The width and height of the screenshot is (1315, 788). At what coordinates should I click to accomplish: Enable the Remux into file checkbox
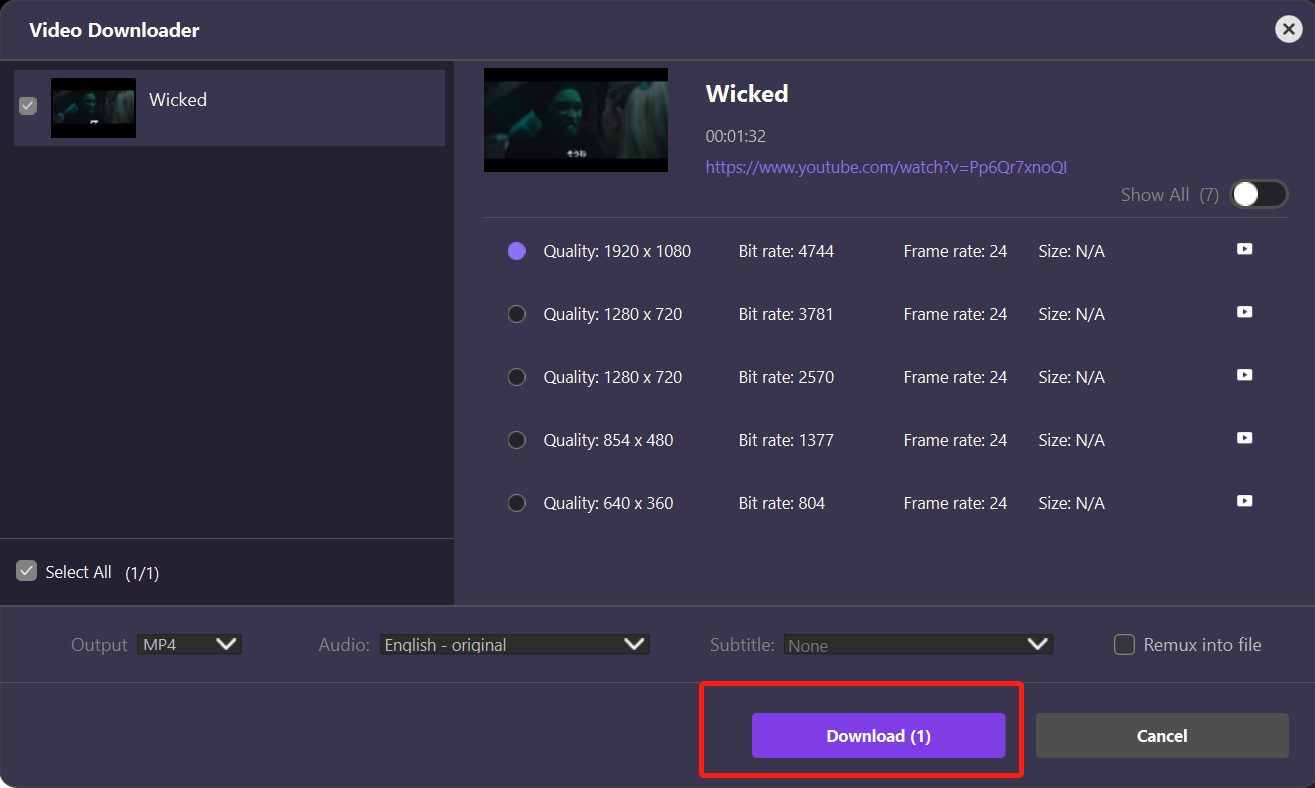coord(1124,645)
